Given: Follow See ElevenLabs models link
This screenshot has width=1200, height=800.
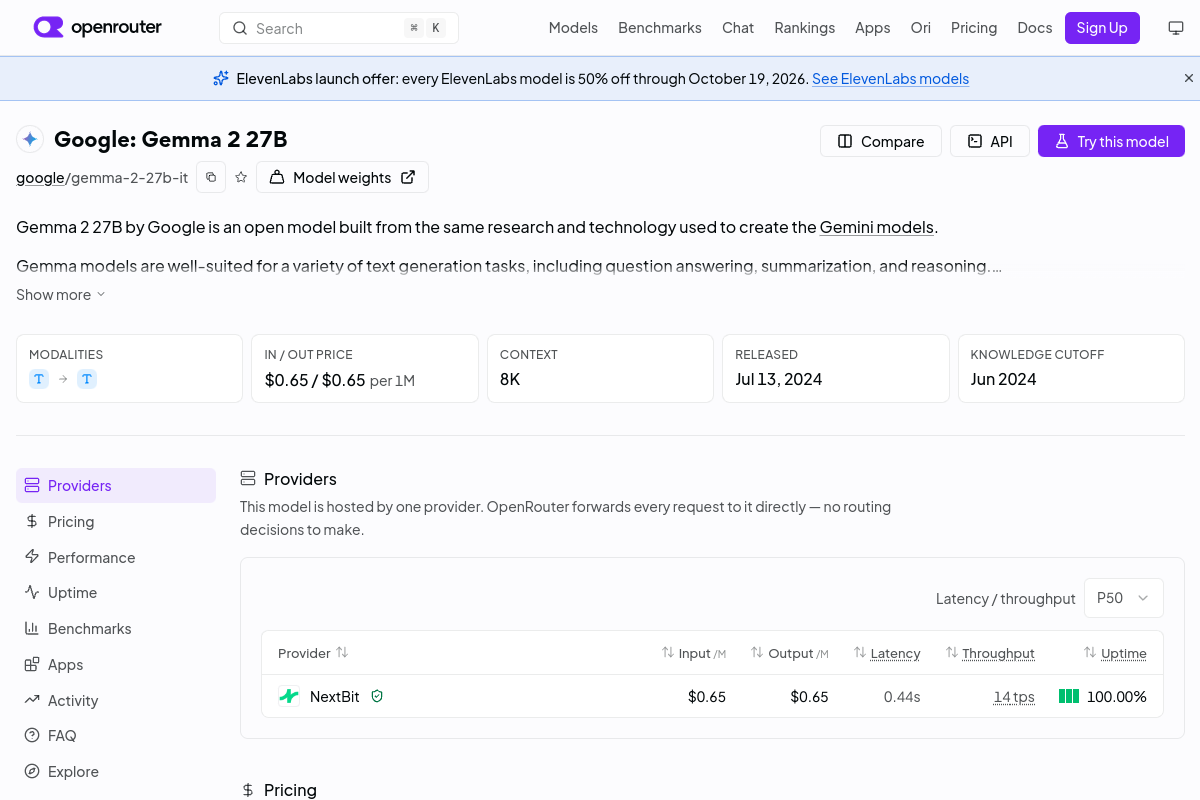Looking at the screenshot, I should pos(890,79).
